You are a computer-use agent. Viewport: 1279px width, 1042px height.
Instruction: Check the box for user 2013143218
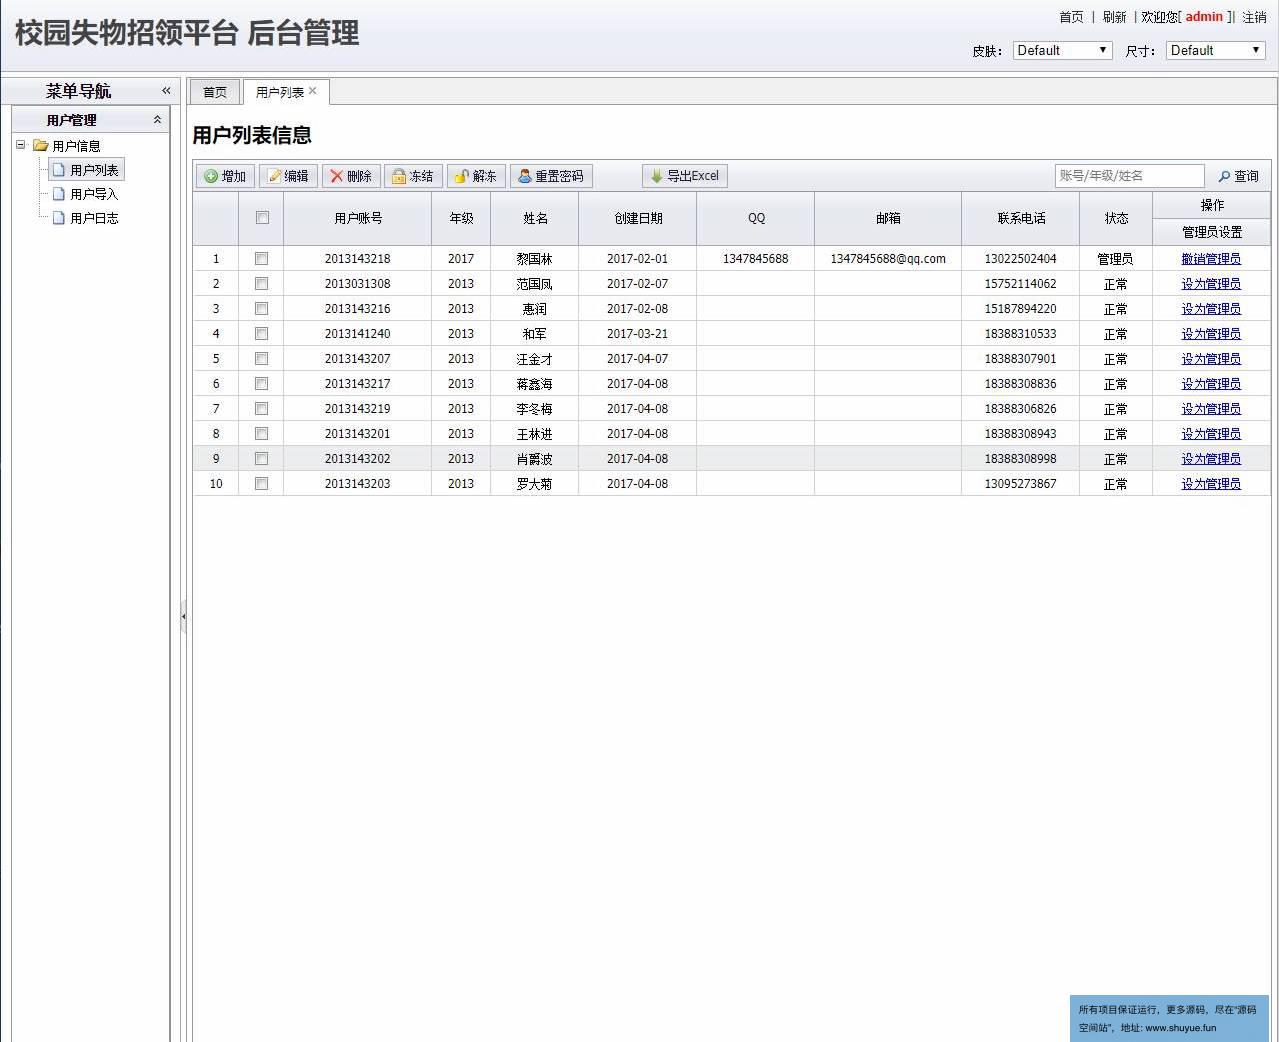[261, 259]
